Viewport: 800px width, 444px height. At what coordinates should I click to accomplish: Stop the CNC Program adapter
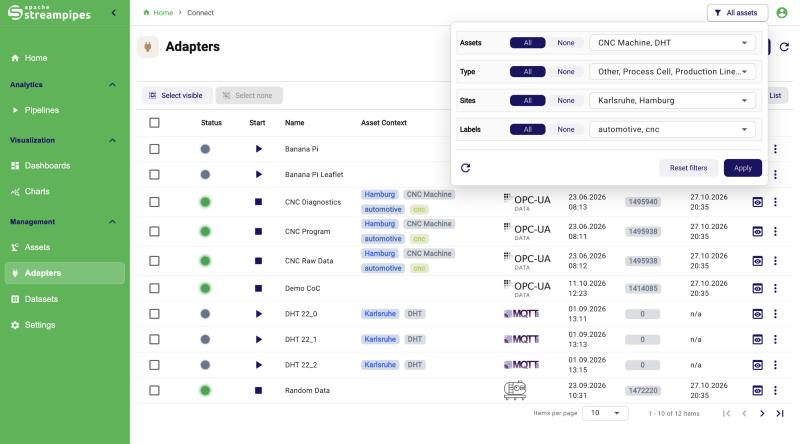pos(259,232)
